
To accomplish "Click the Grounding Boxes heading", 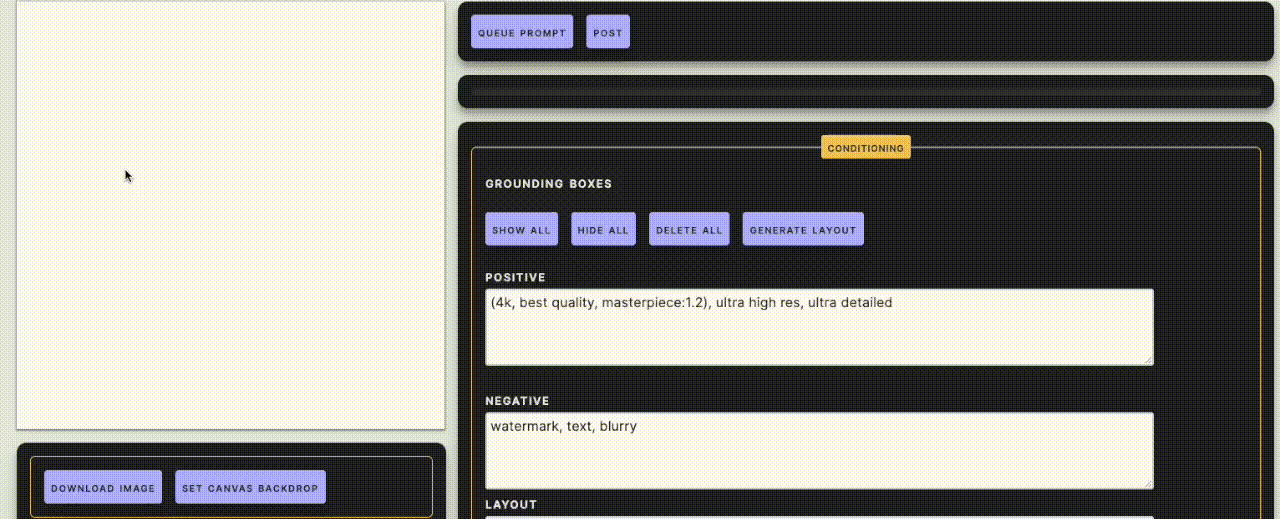I will click(548, 184).
